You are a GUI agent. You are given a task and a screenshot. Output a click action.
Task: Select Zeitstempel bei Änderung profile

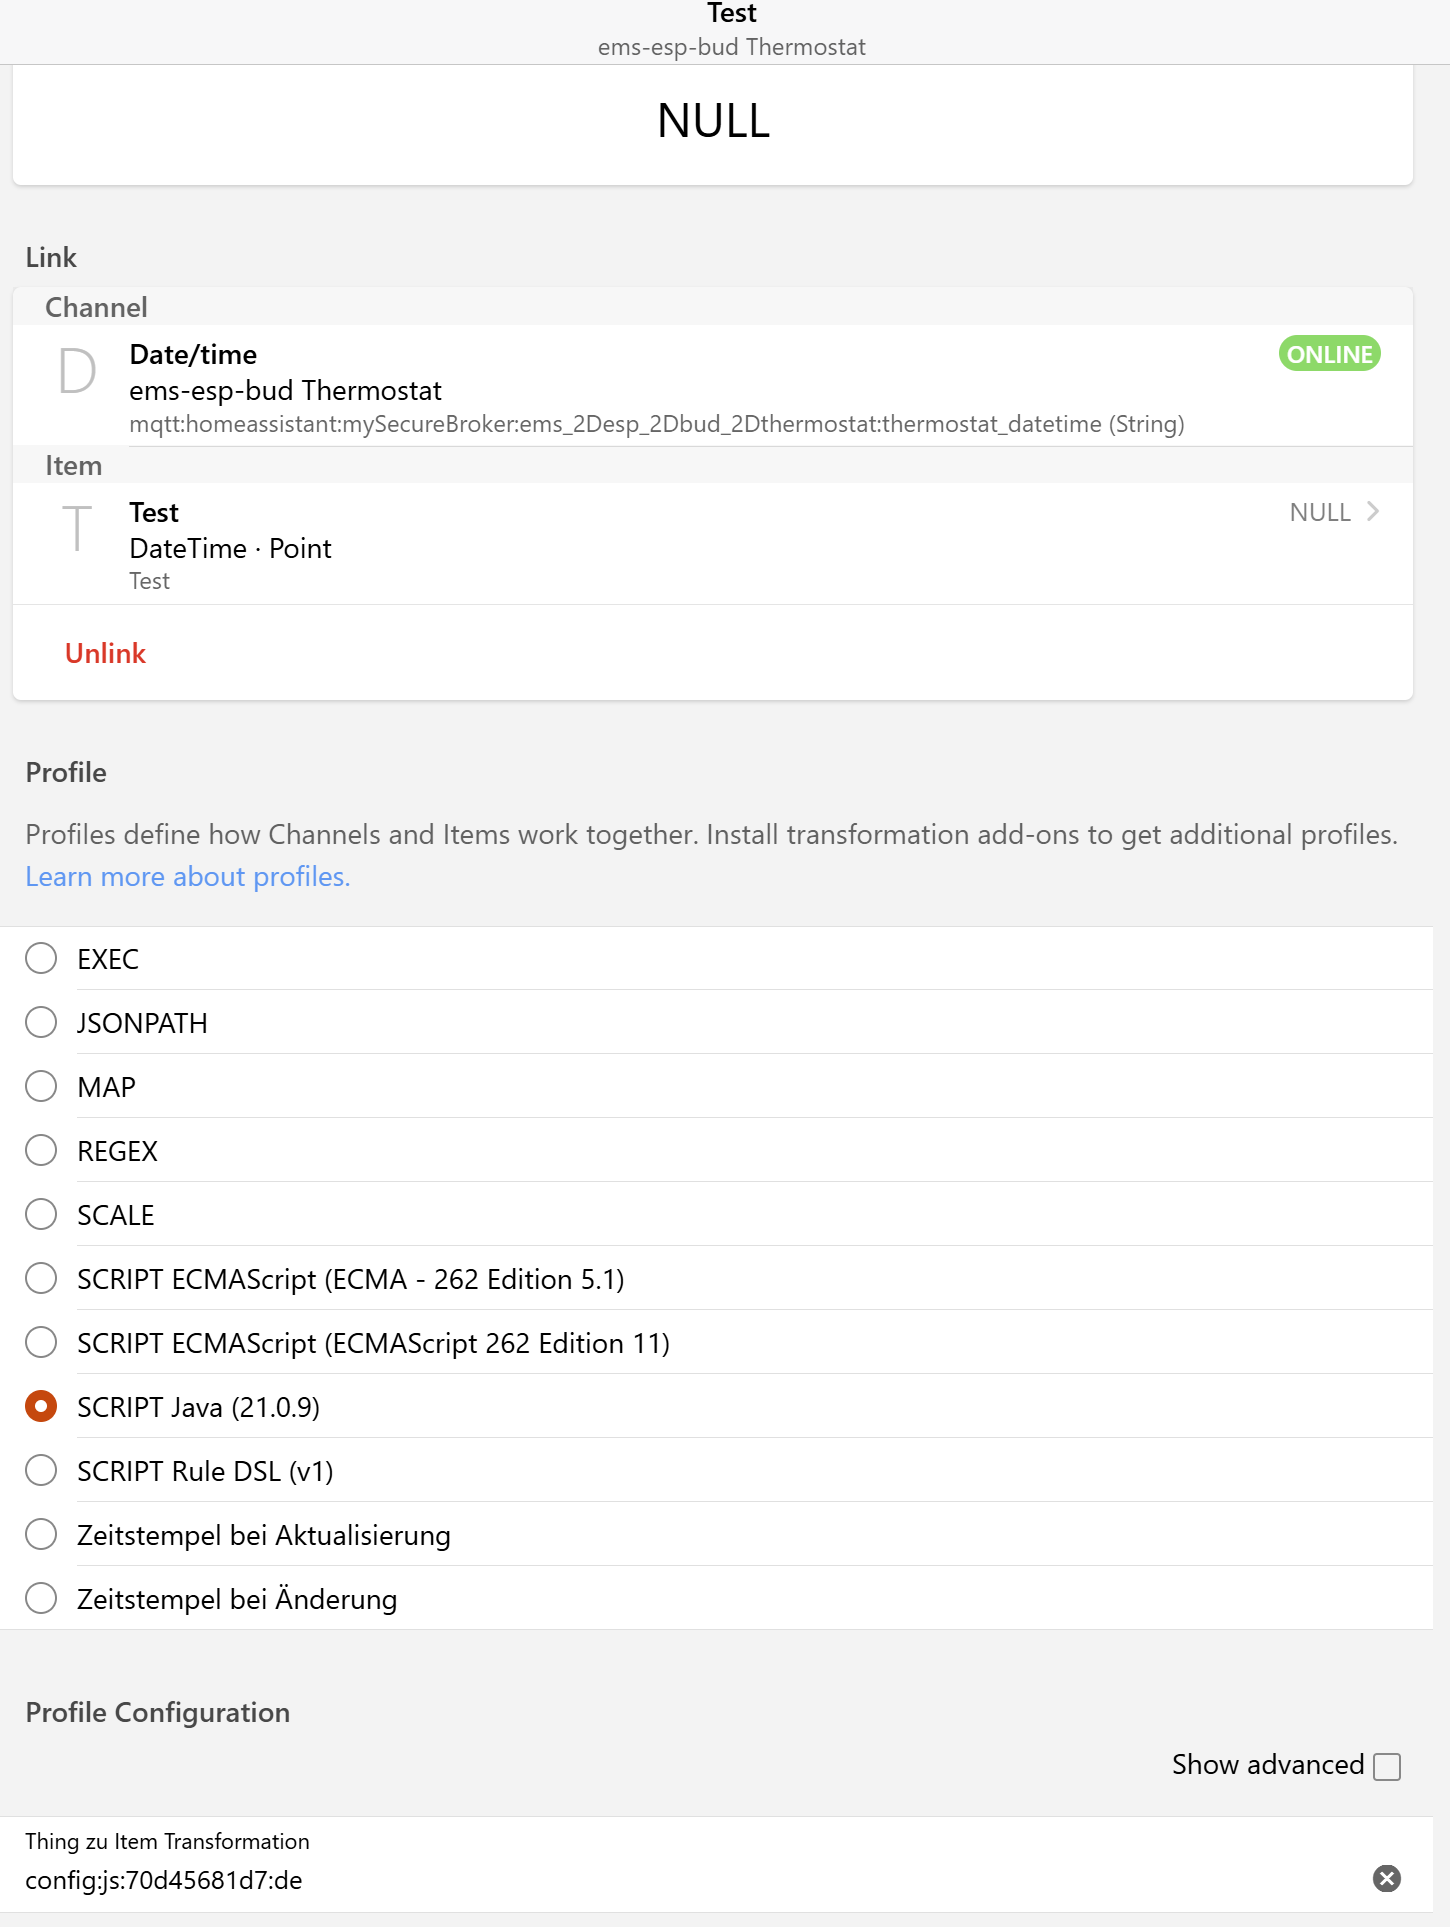coord(41,1598)
